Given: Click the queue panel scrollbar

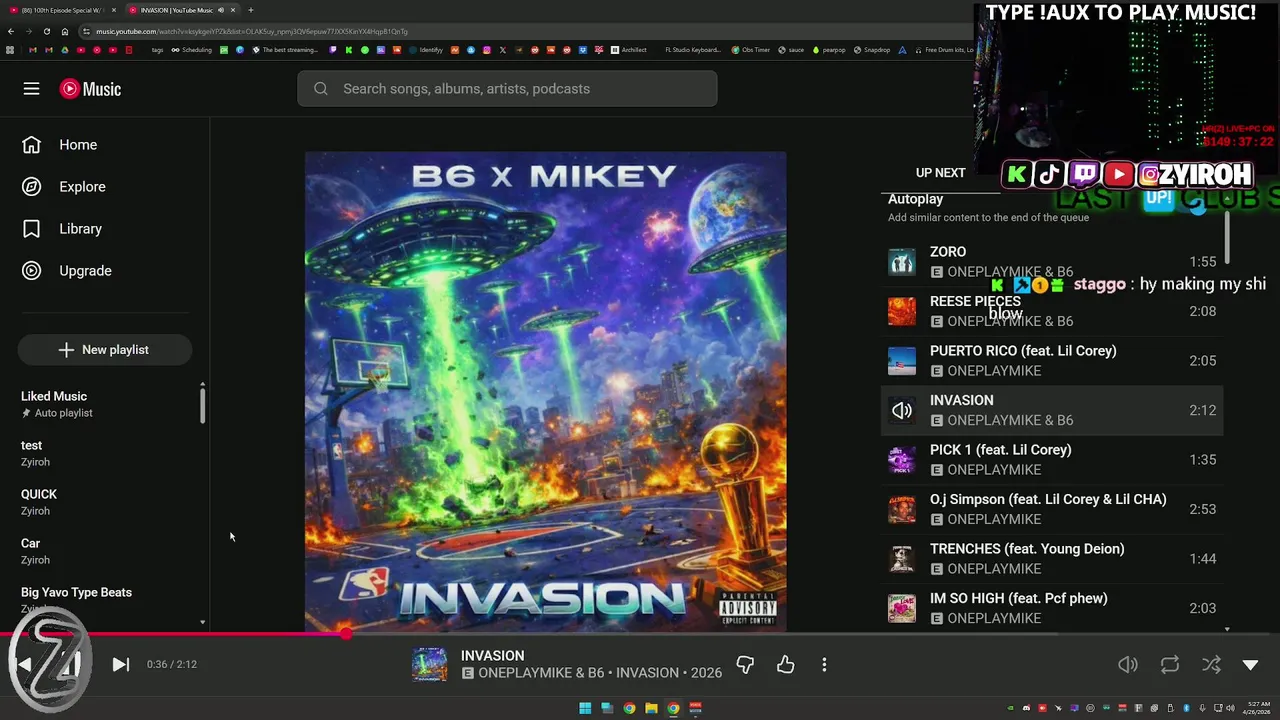Looking at the screenshot, I should pyautogui.click(x=1227, y=235).
